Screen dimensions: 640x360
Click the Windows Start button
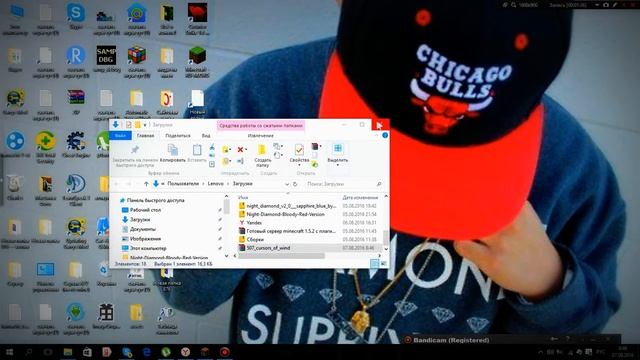click(9, 352)
